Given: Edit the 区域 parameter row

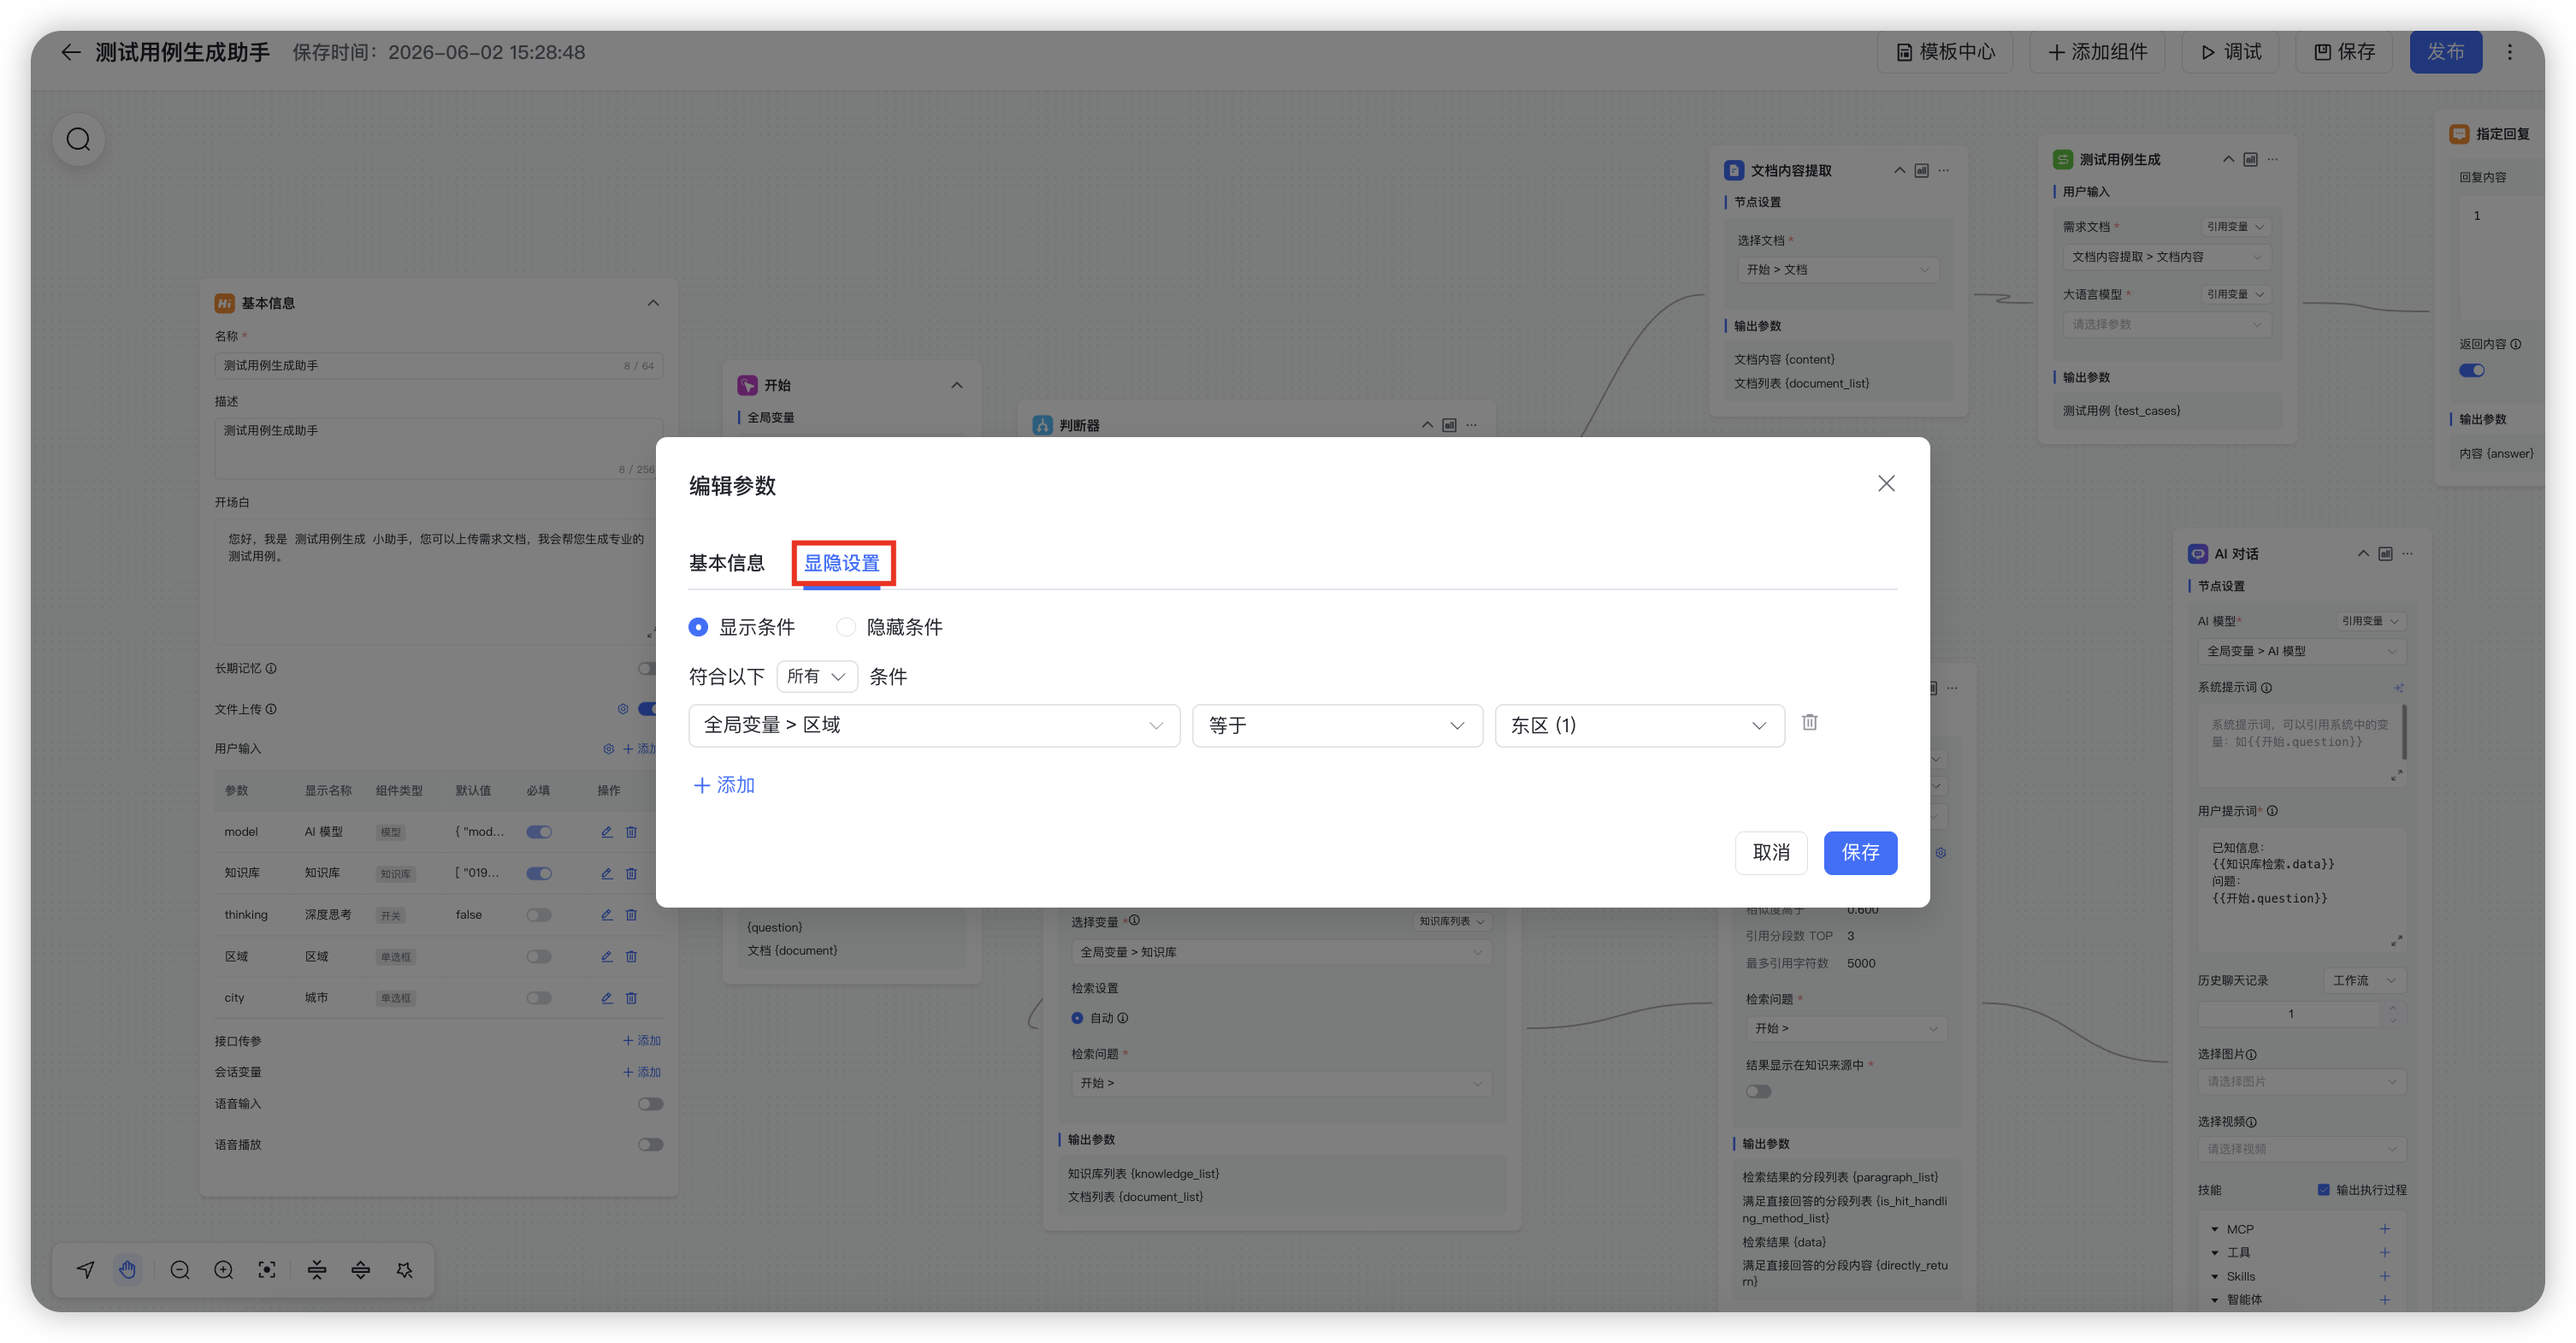Looking at the screenshot, I should pyautogui.click(x=606, y=956).
